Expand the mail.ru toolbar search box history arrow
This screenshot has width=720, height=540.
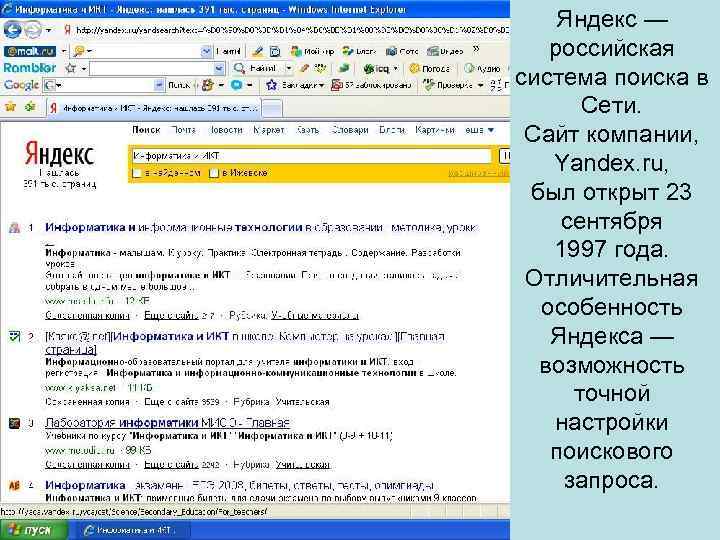(206, 51)
